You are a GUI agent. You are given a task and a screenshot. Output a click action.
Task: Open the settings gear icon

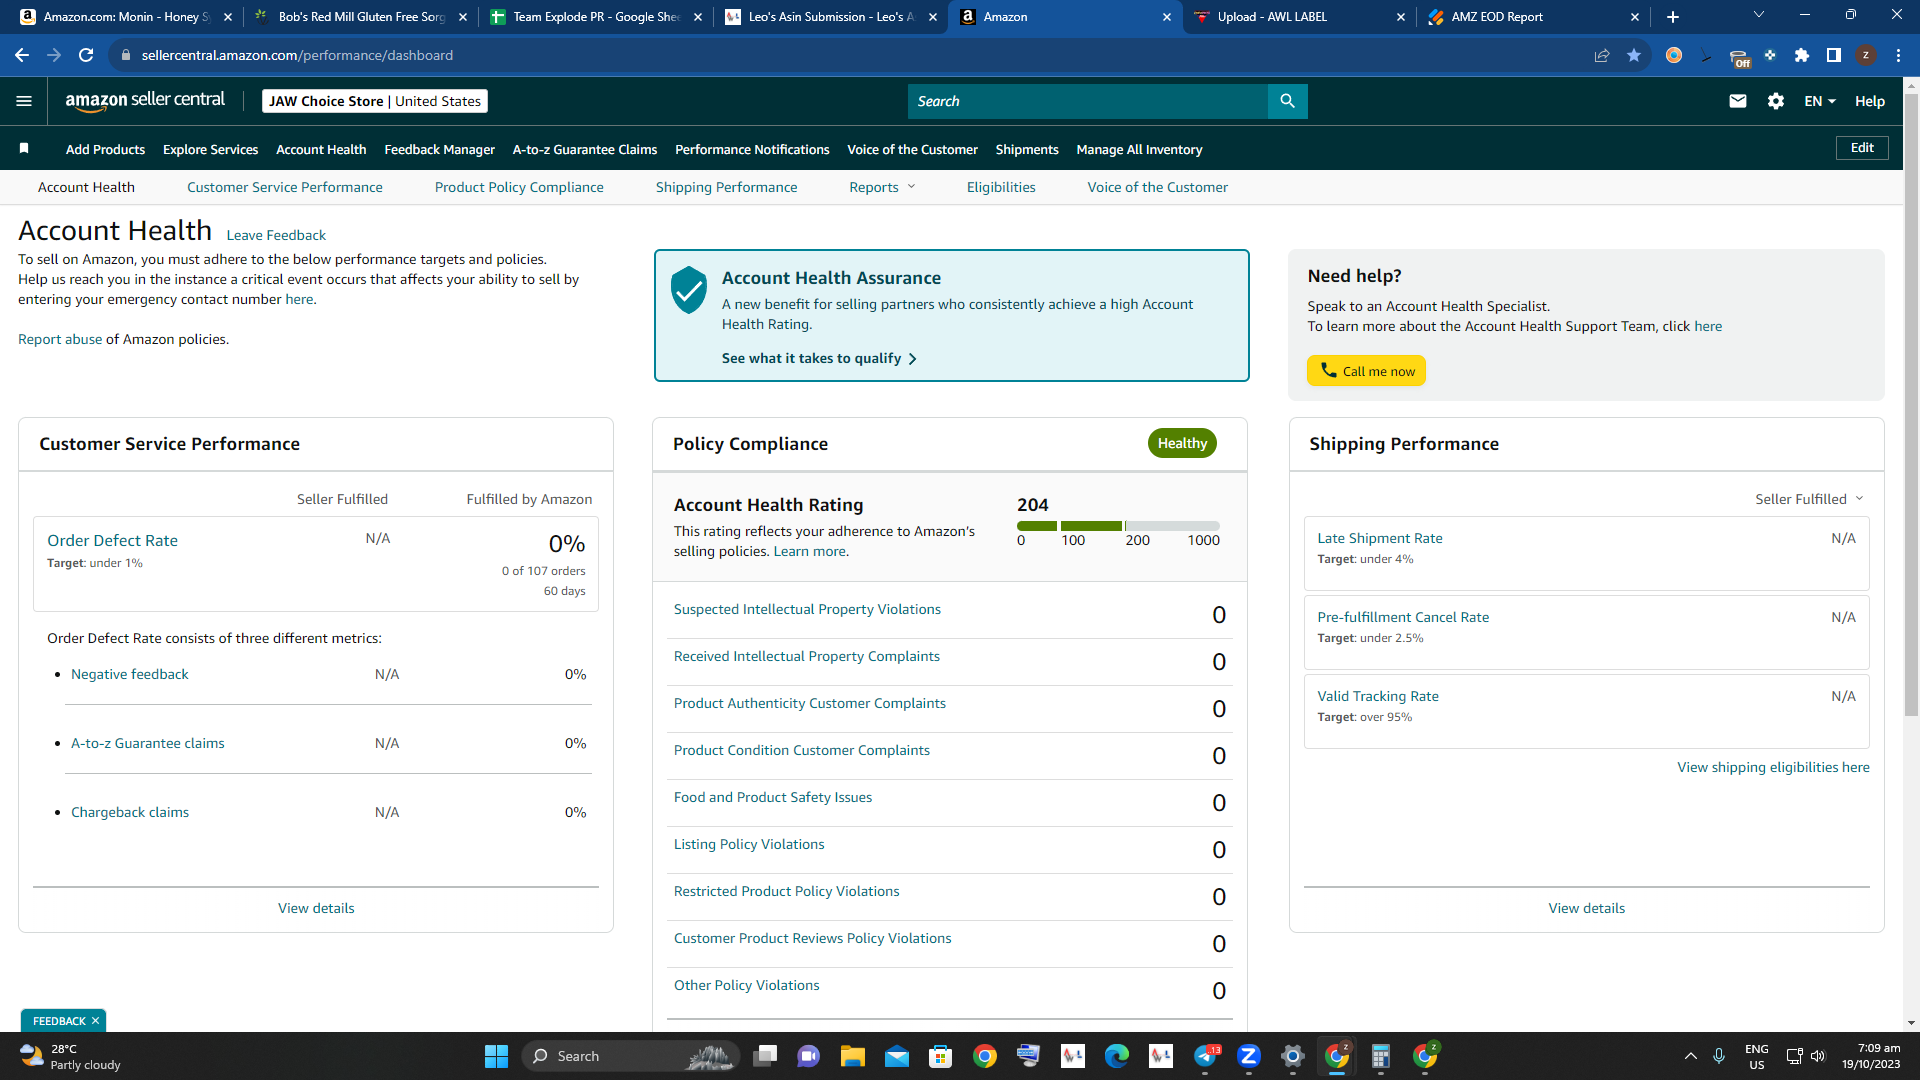point(1776,101)
